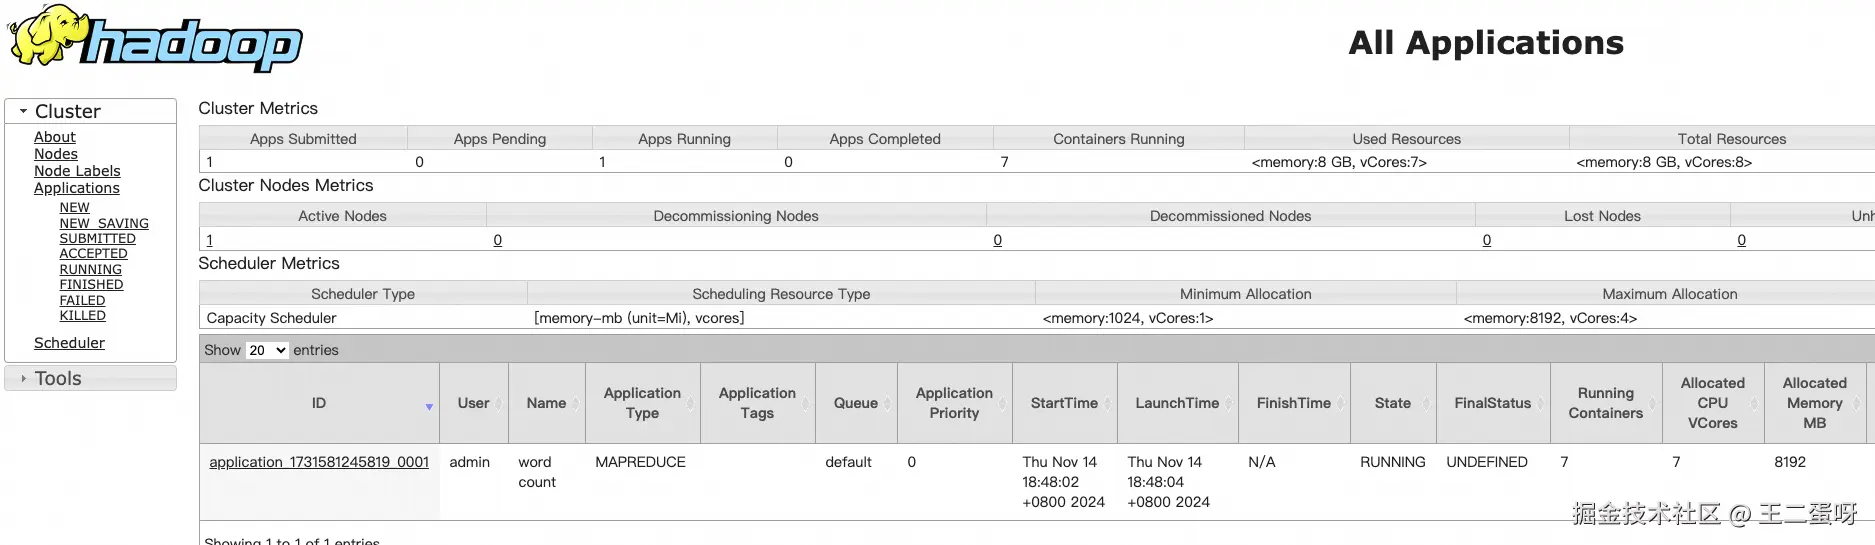Open the About link
The image size is (1875, 545).
[55, 137]
